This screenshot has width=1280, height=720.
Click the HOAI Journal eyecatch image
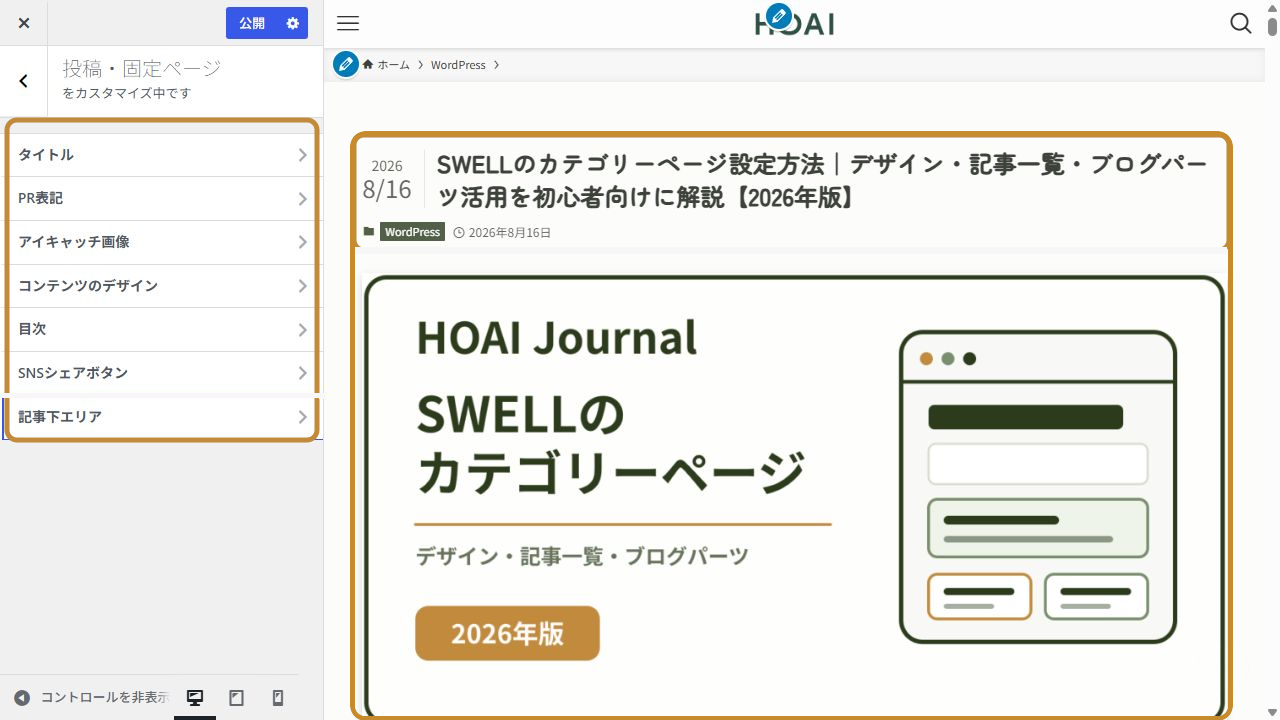[794, 496]
